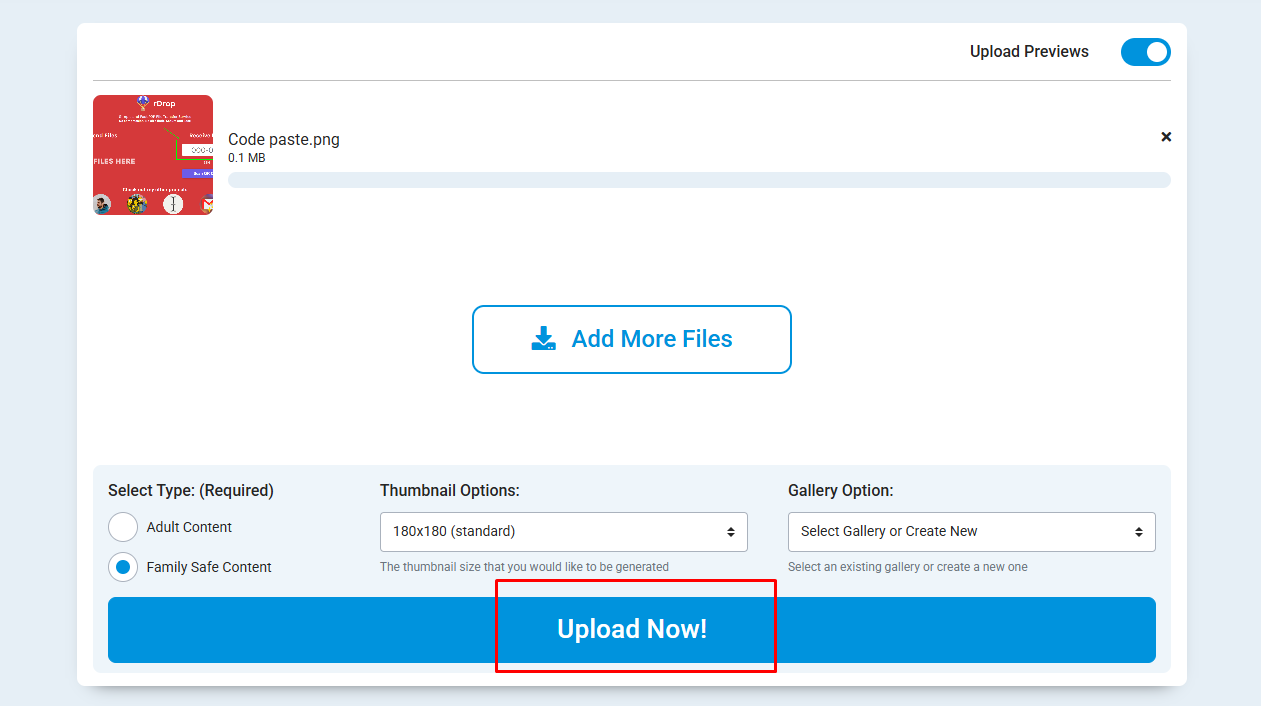Click the Add More Files button
1261x706 pixels.
[632, 339]
